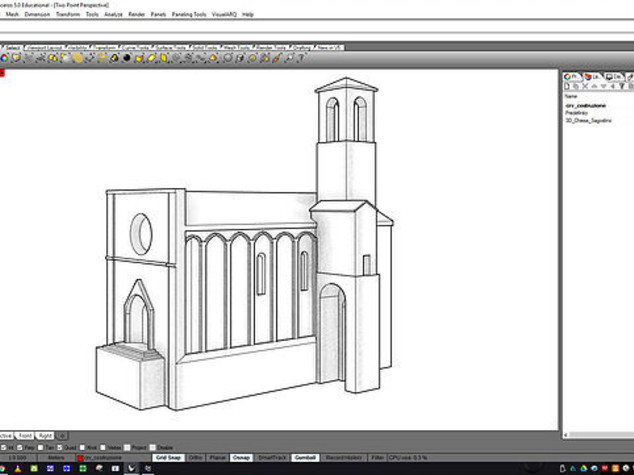The width and height of the screenshot is (634, 475).
Task: Click the gray circle outline toolbar icon
Action: [228, 58]
